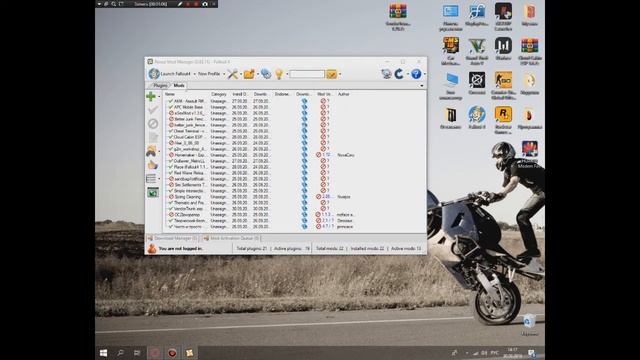Viewport: 640px width, 360px height.
Task: Focus the mod search text field
Action: (307, 74)
